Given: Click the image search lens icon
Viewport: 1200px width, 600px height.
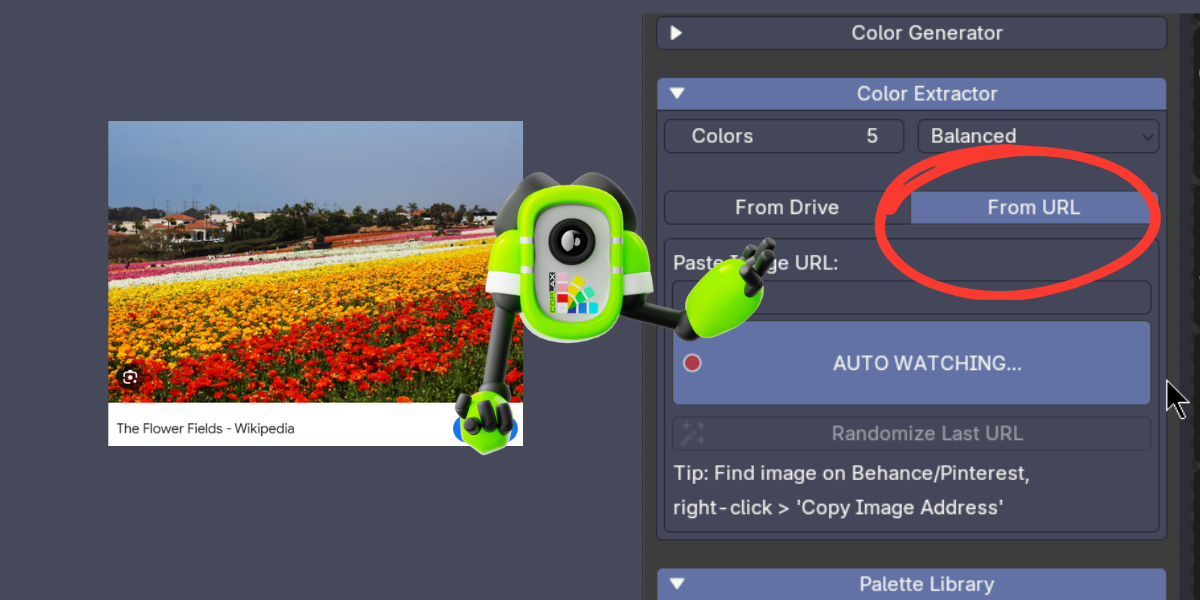Looking at the screenshot, I should click(129, 377).
